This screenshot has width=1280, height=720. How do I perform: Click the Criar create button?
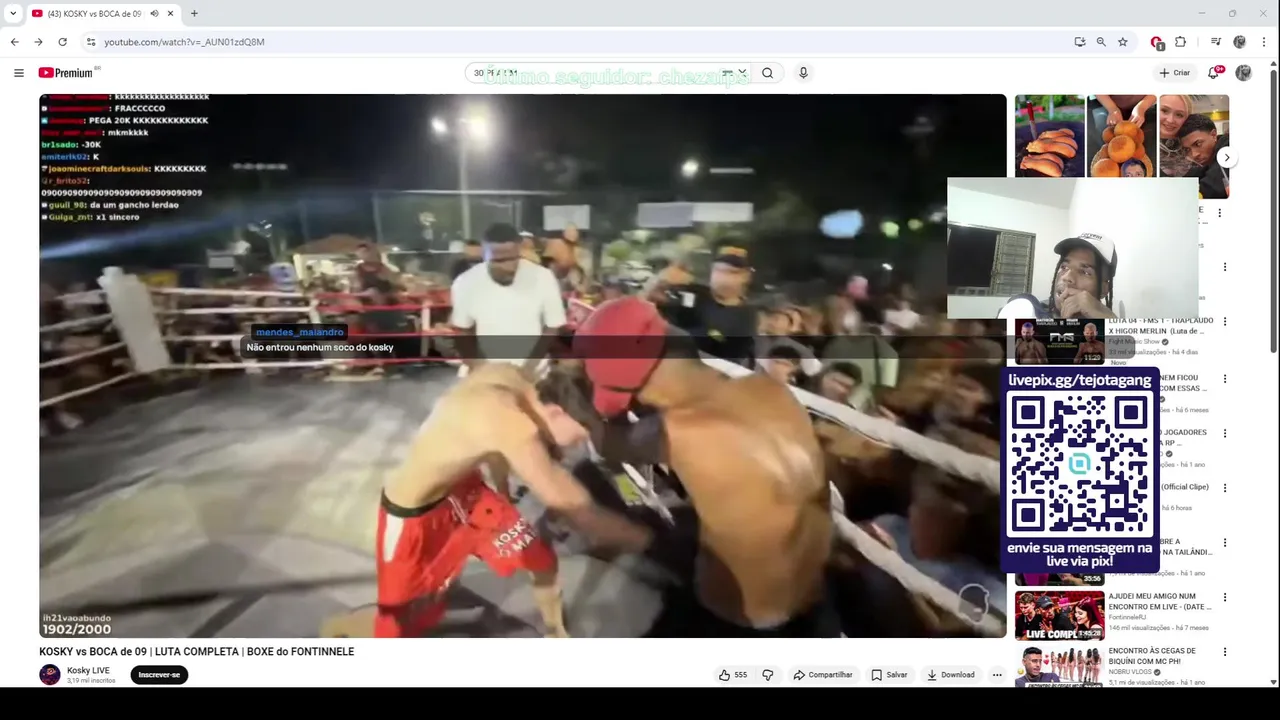coord(1175,73)
